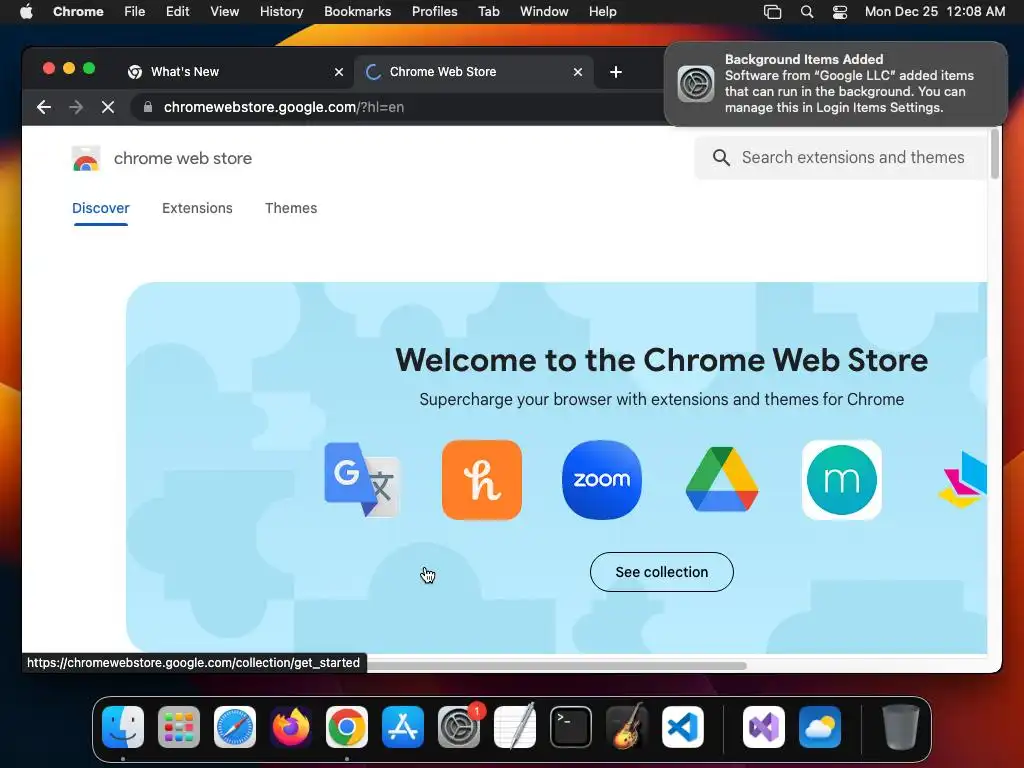Open Finder from the dock
This screenshot has height=768, width=1024.
point(123,727)
